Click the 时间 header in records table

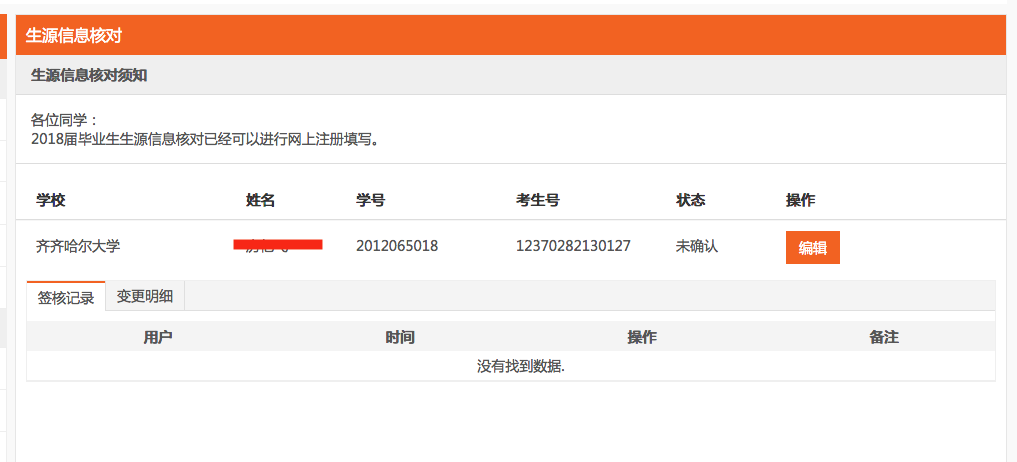[x=400, y=337]
